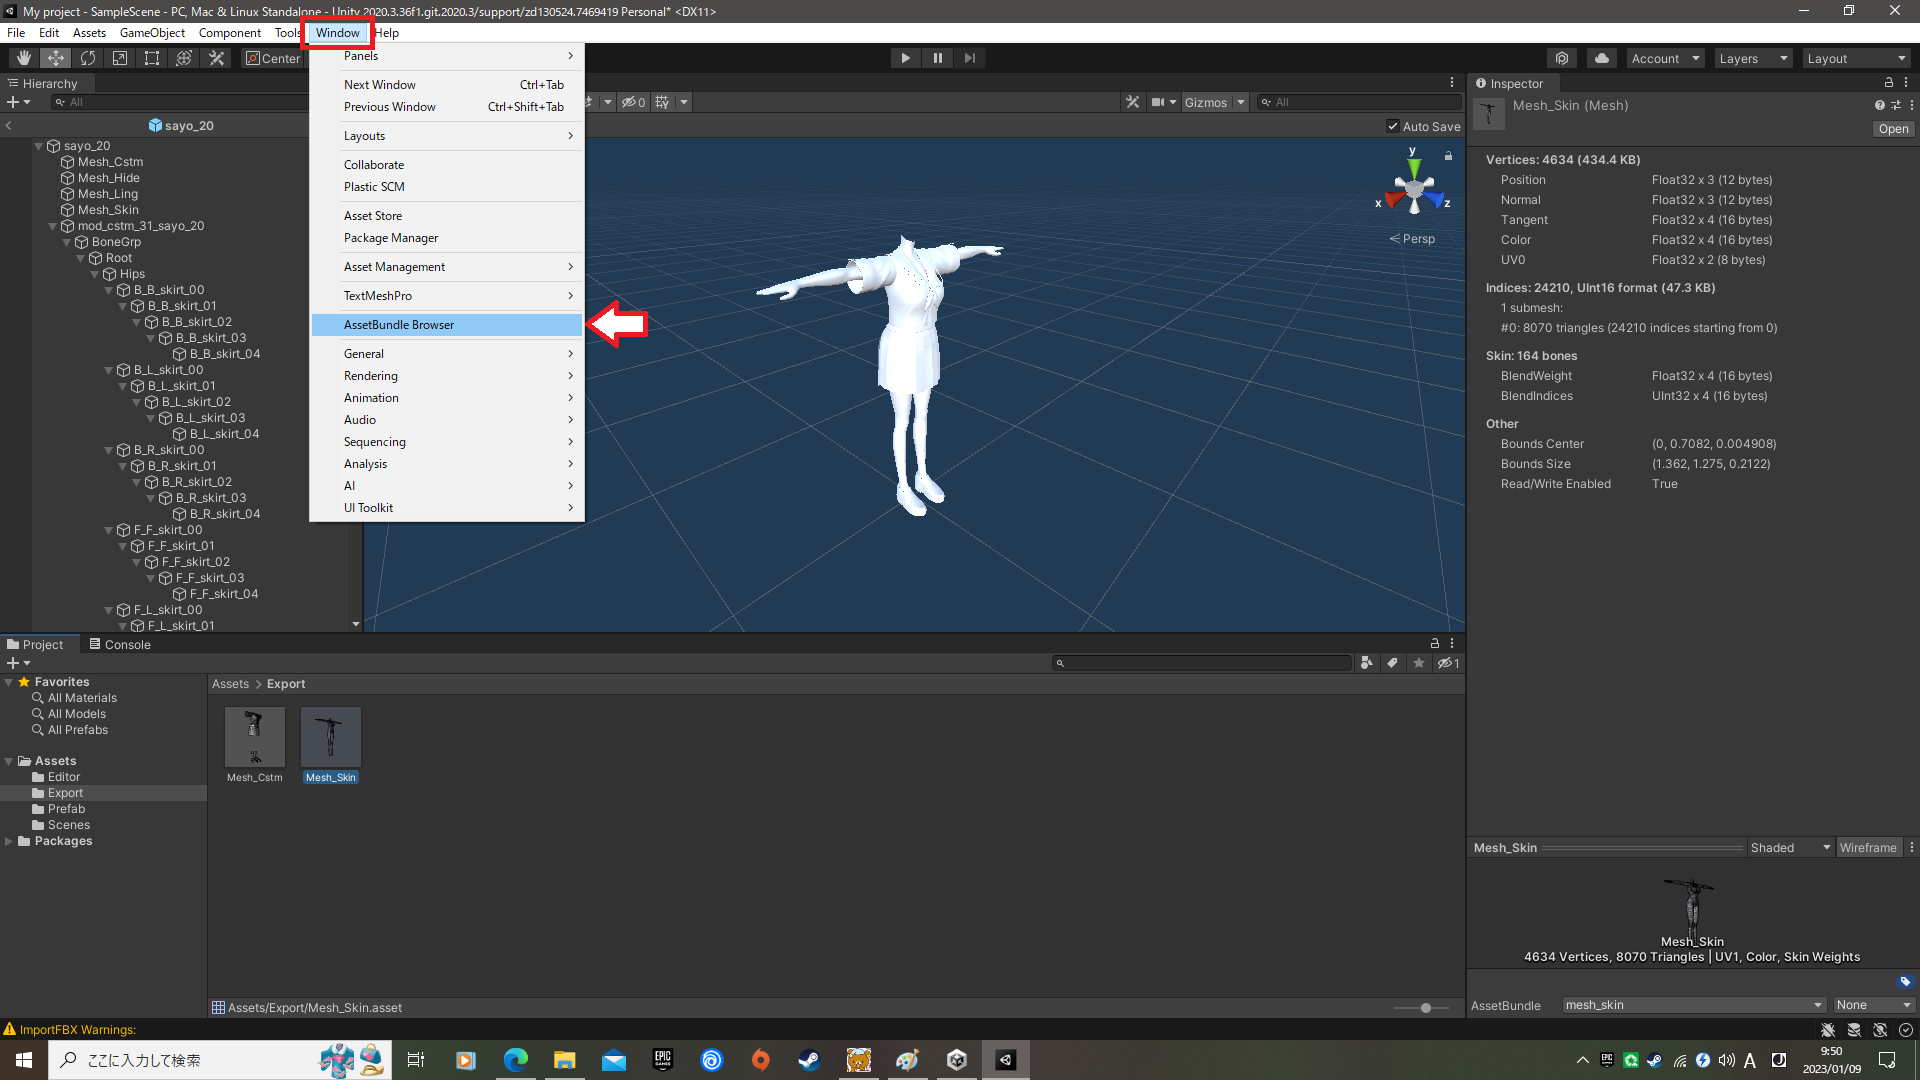Click the Step forward button
Image resolution: width=1920 pixels, height=1080 pixels.
pyautogui.click(x=969, y=58)
